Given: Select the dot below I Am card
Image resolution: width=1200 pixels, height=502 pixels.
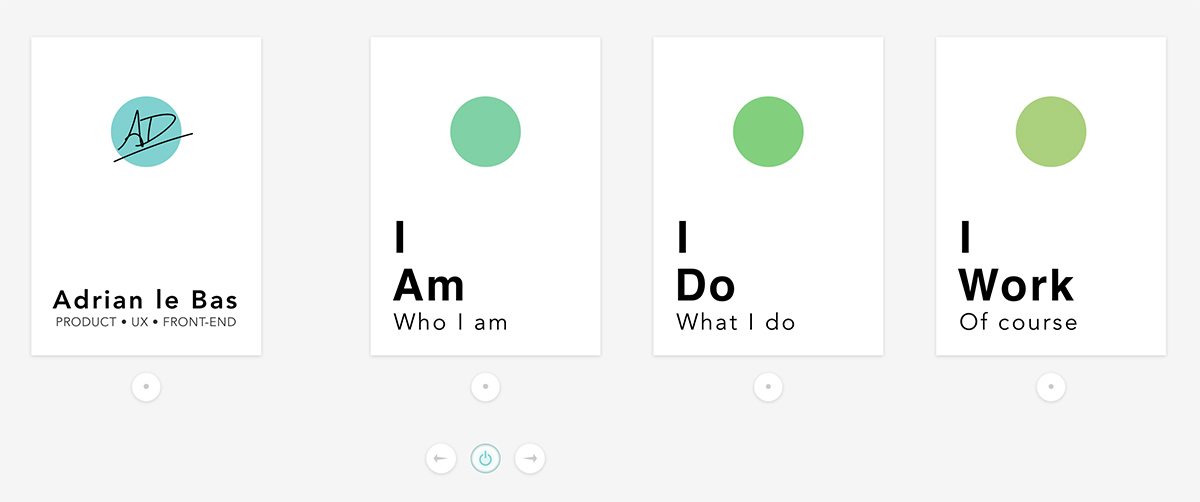Looking at the screenshot, I should (485, 386).
